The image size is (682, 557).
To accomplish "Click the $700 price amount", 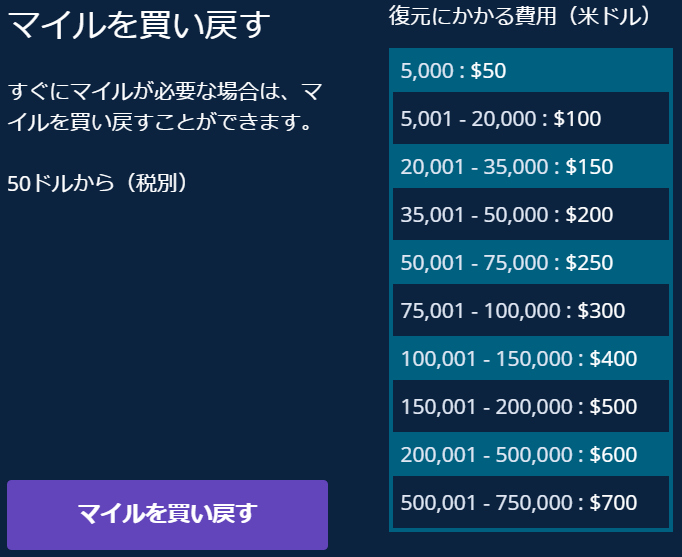I will [x=613, y=503].
